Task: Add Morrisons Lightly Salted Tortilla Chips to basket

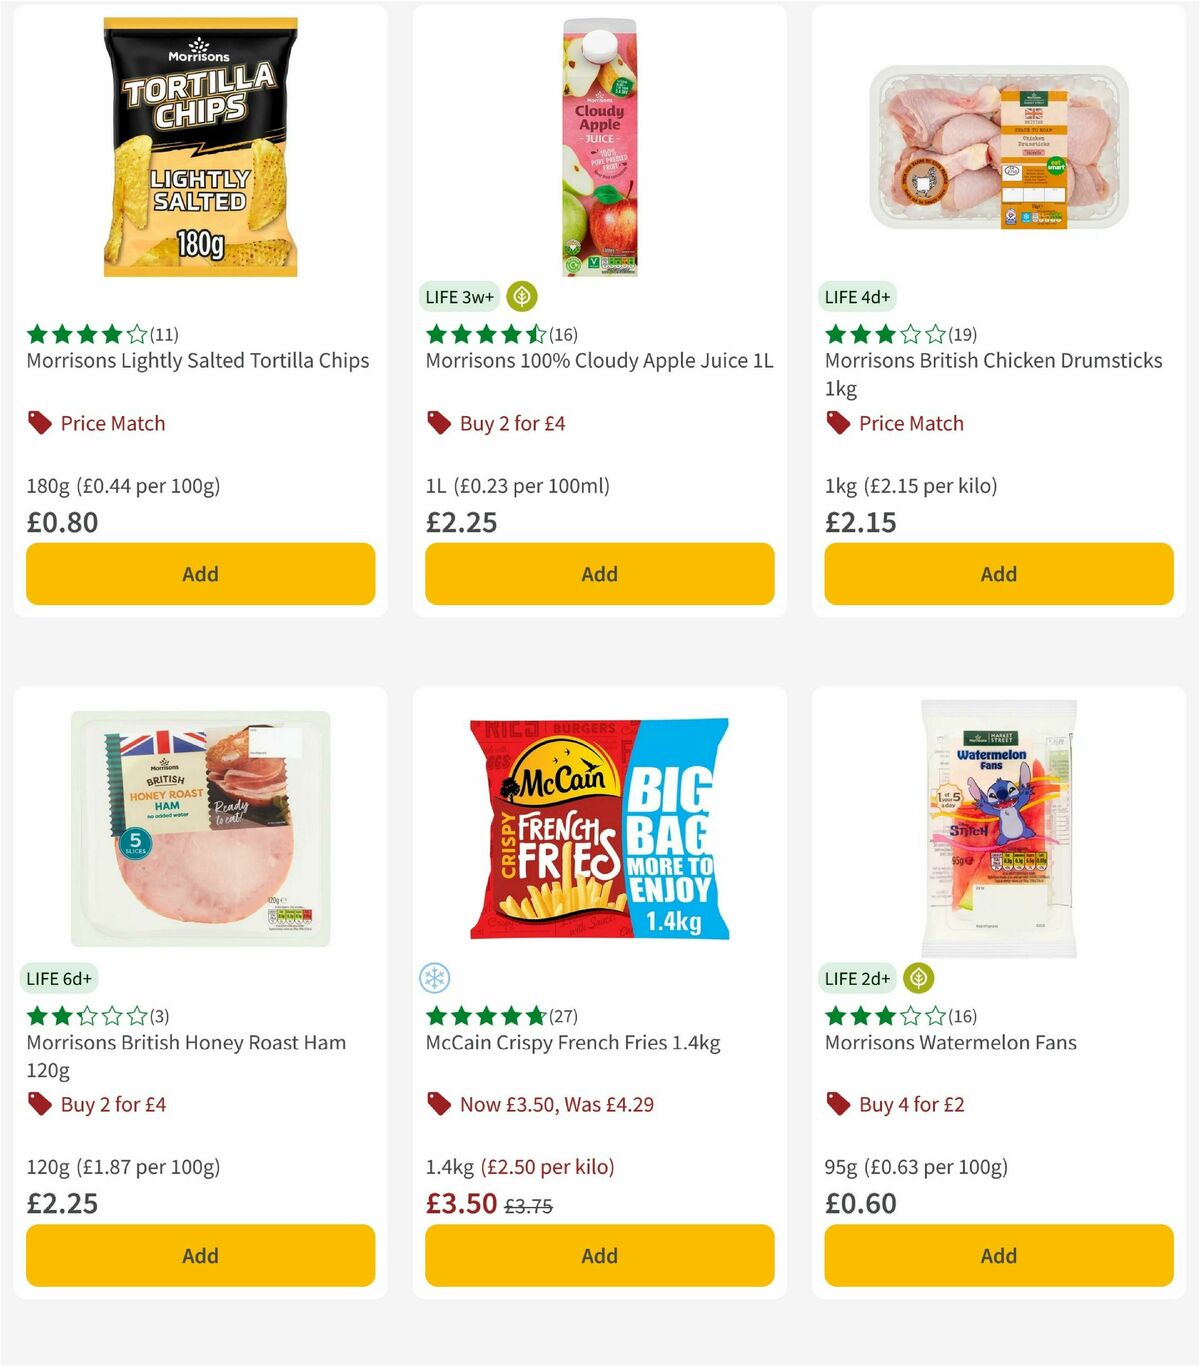Action: click(200, 574)
